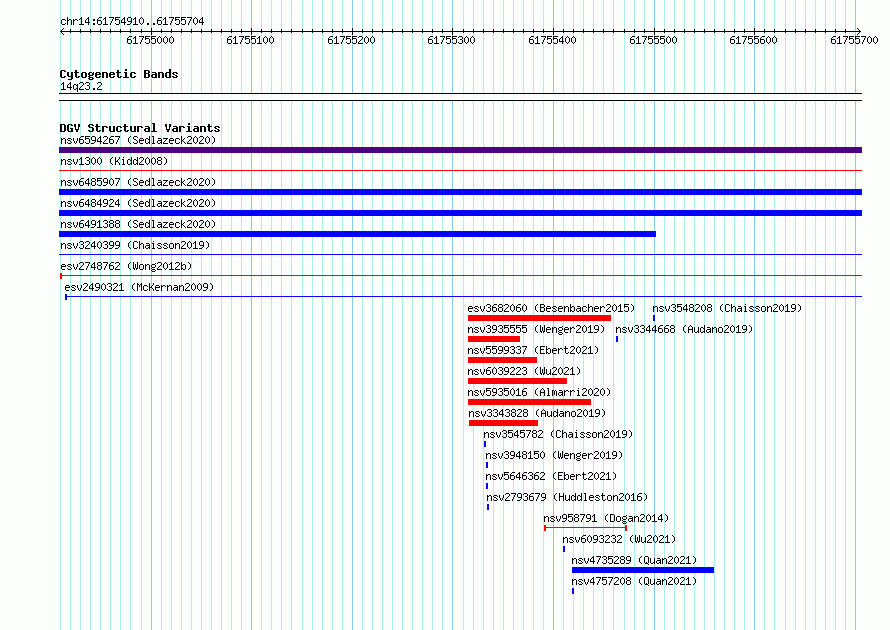The width and height of the screenshot is (890, 630).
Task: Click the red bar of nsv3935555
Action: click(494, 339)
